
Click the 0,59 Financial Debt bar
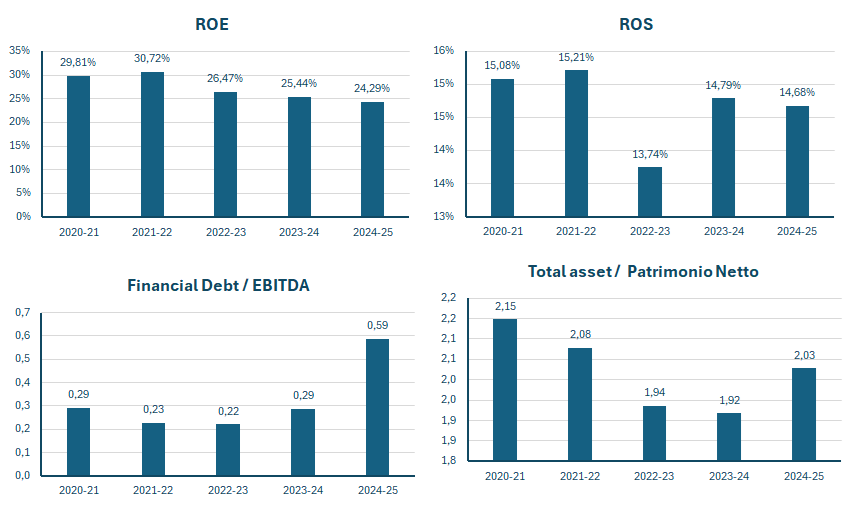pos(377,407)
